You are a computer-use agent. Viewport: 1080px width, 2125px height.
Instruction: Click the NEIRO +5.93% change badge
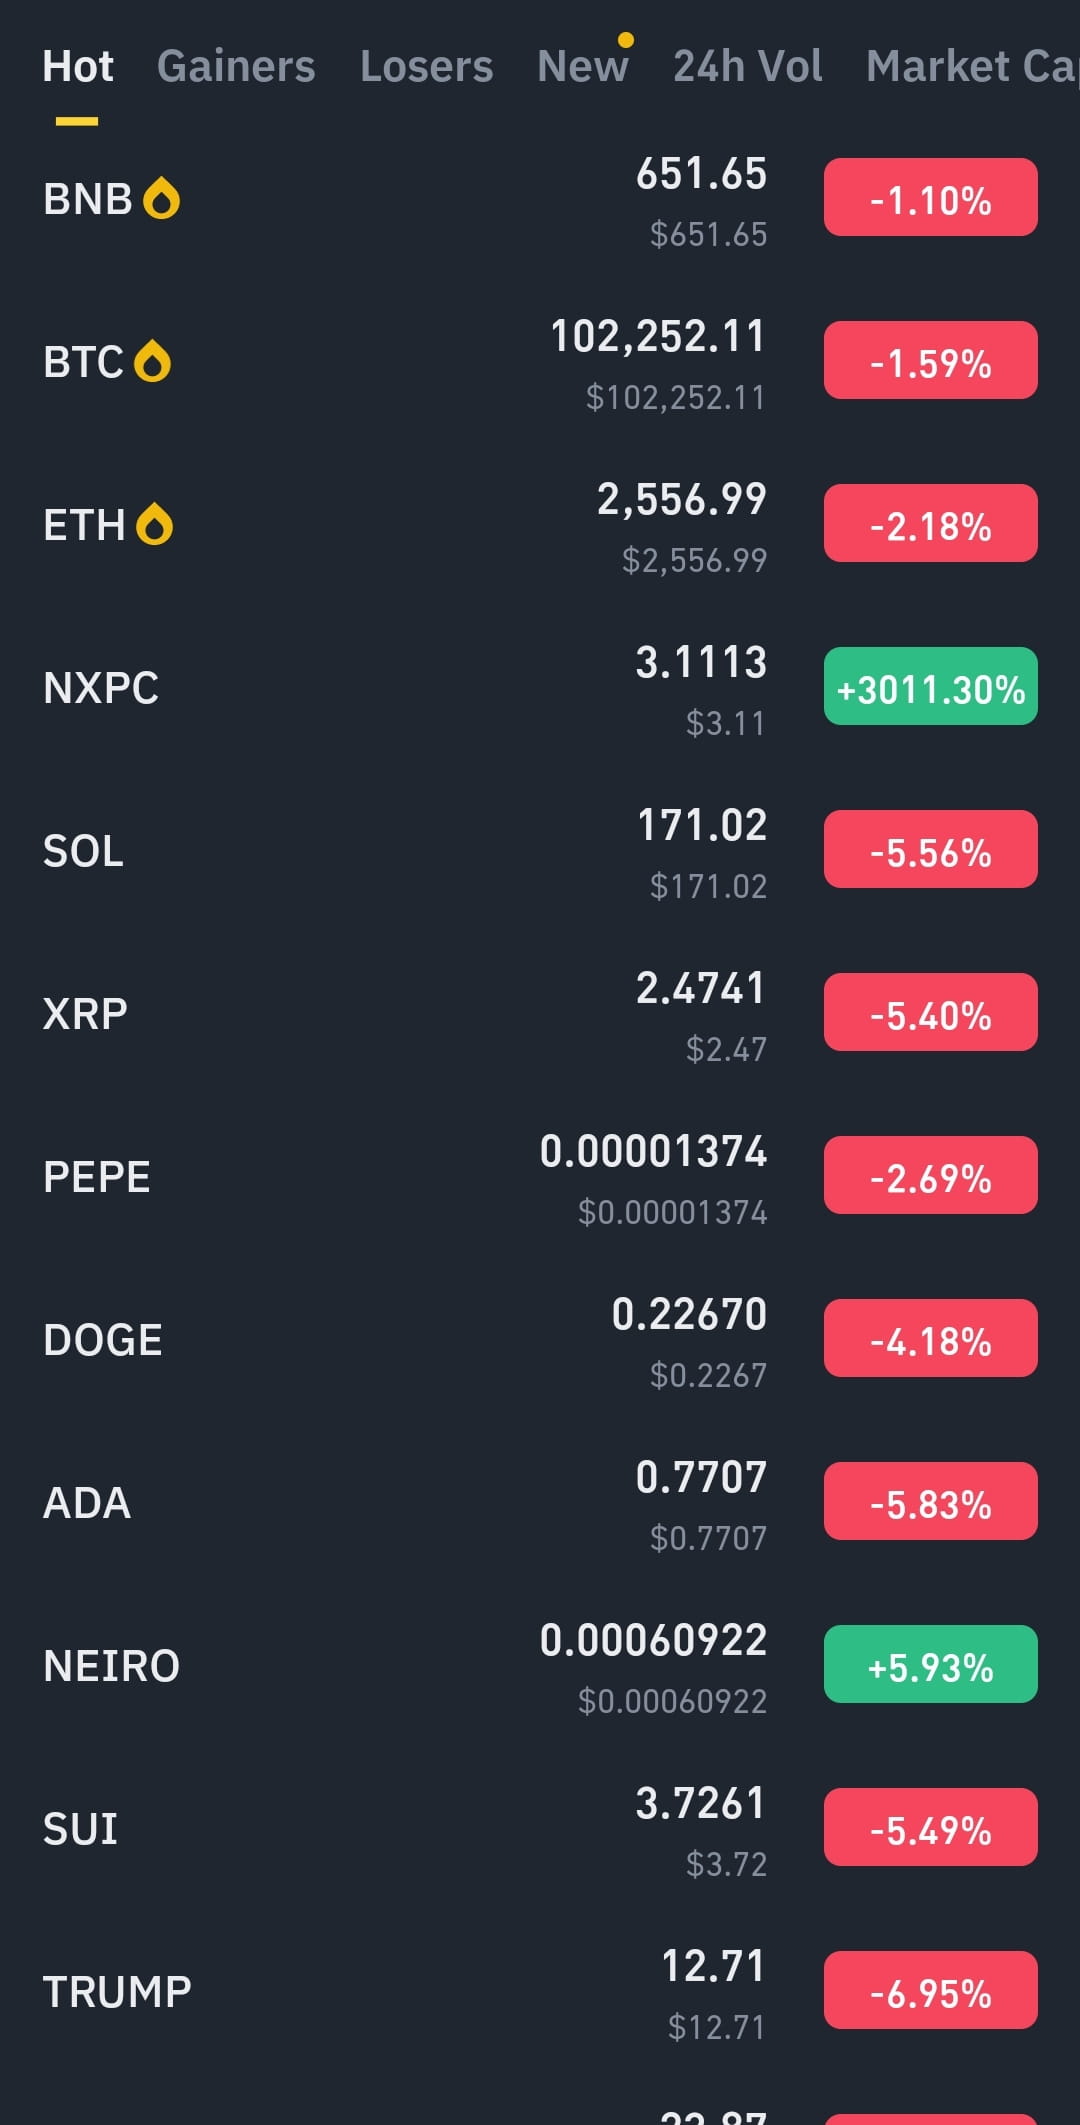931,1664
